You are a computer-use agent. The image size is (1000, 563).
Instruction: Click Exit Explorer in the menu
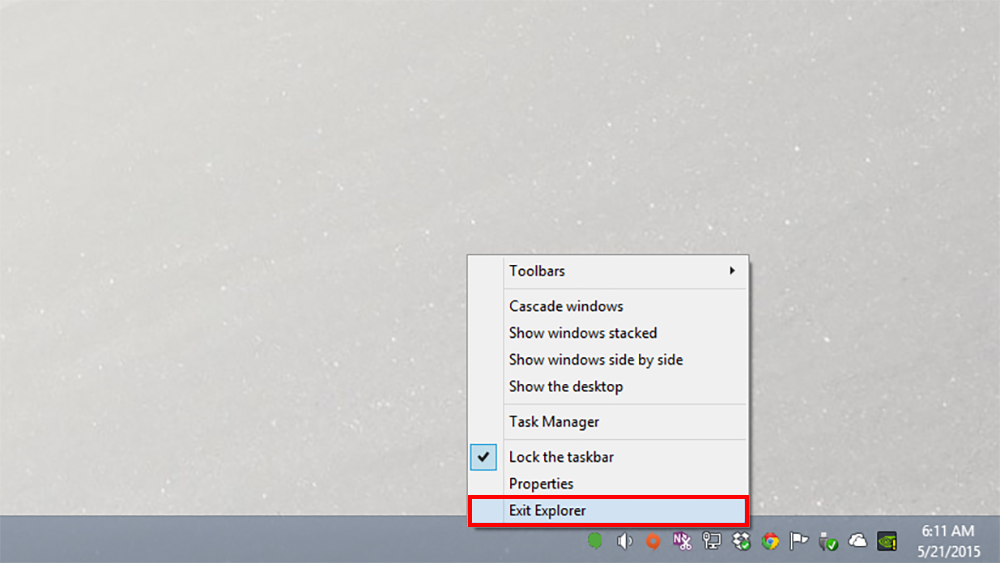coord(608,511)
